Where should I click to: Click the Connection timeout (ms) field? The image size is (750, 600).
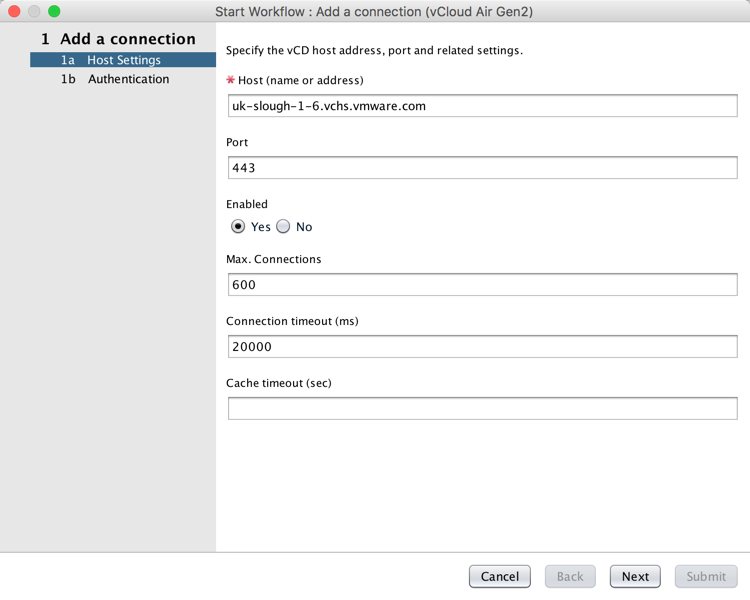[482, 346]
